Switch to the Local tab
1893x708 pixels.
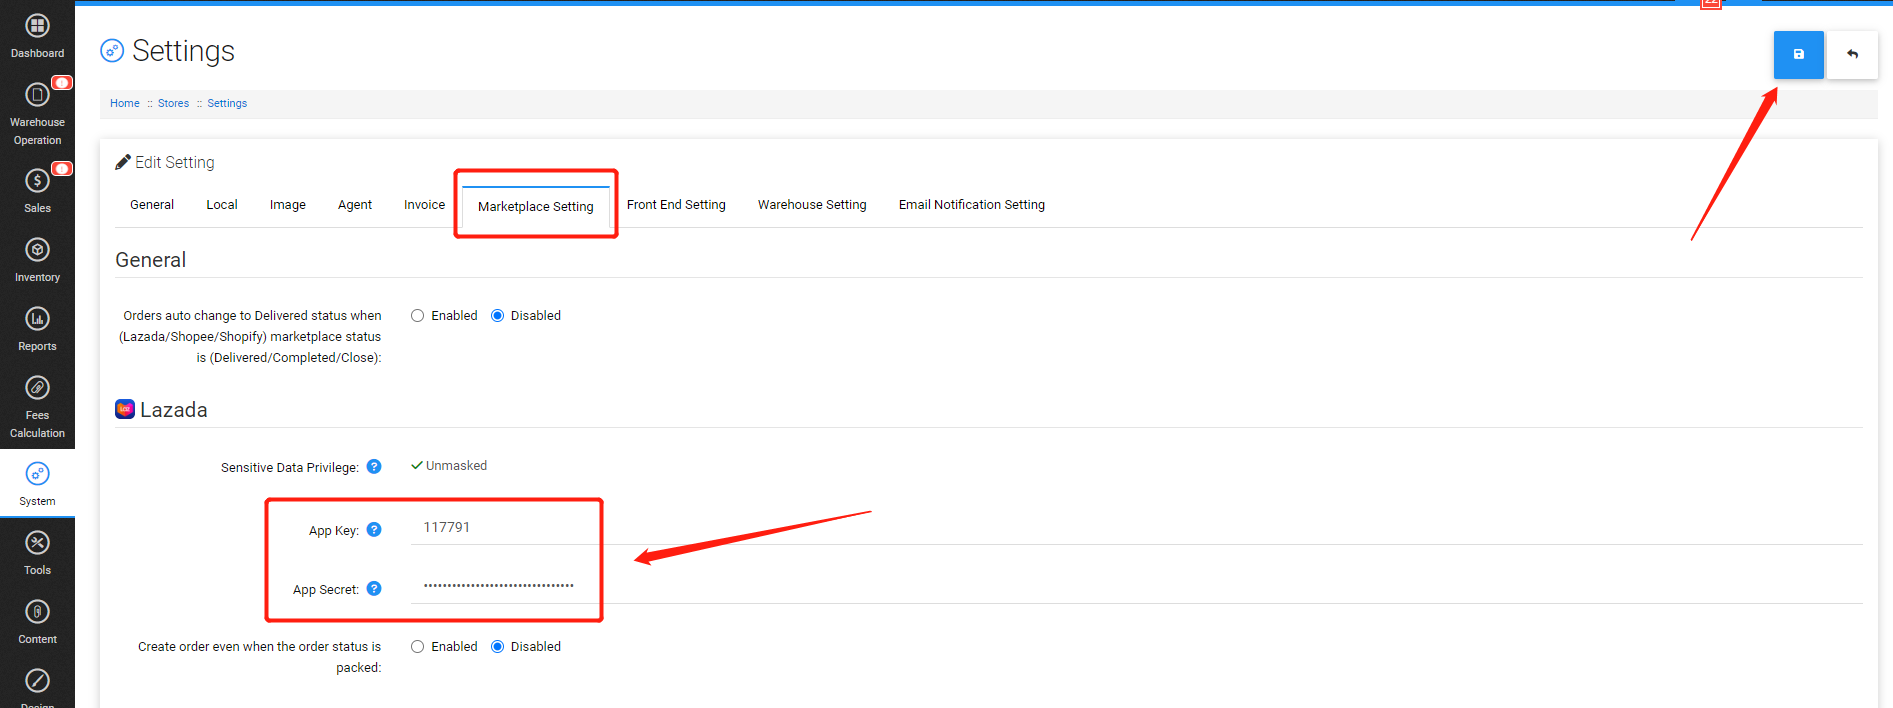click(222, 204)
